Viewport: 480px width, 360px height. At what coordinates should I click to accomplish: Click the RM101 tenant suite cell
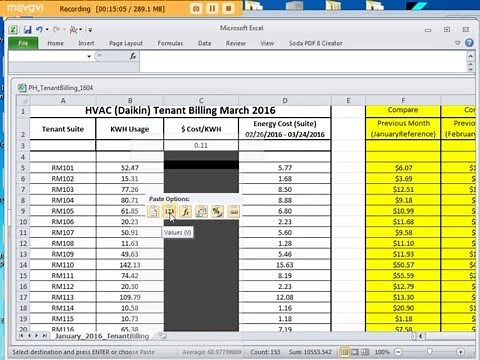pyautogui.click(x=63, y=168)
